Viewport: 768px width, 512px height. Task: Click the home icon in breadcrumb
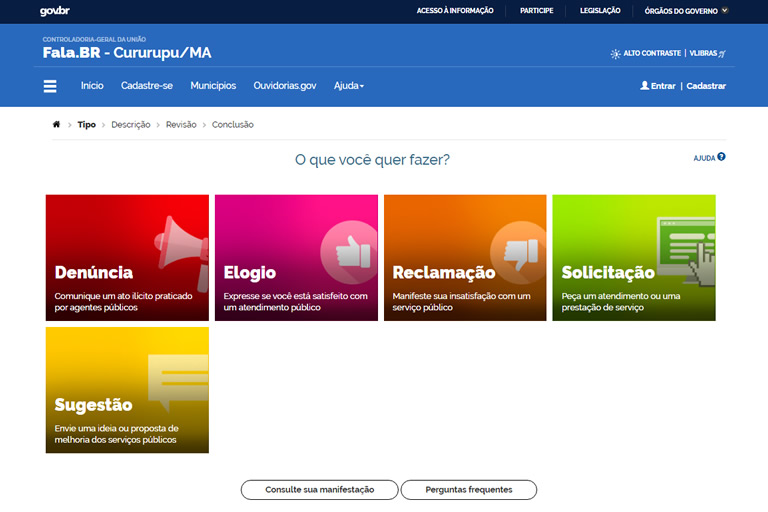pos(56,125)
